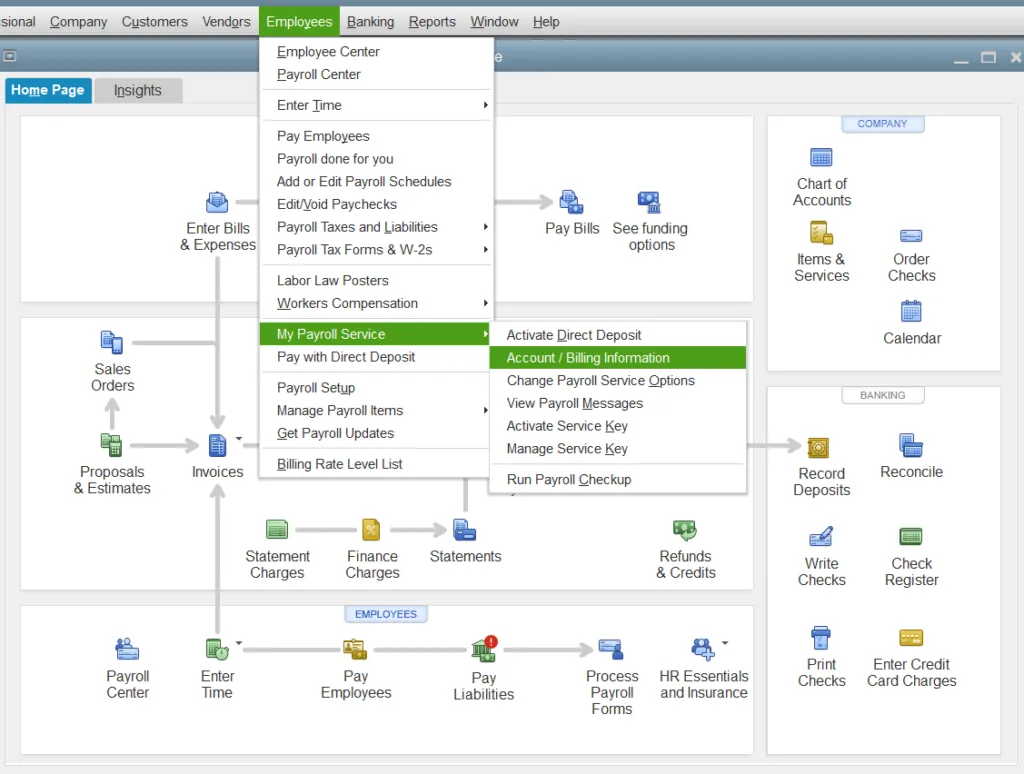This screenshot has height=774, width=1024.
Task: Open HR Essentials and Insurance dropdown arrow
Action: point(725,643)
